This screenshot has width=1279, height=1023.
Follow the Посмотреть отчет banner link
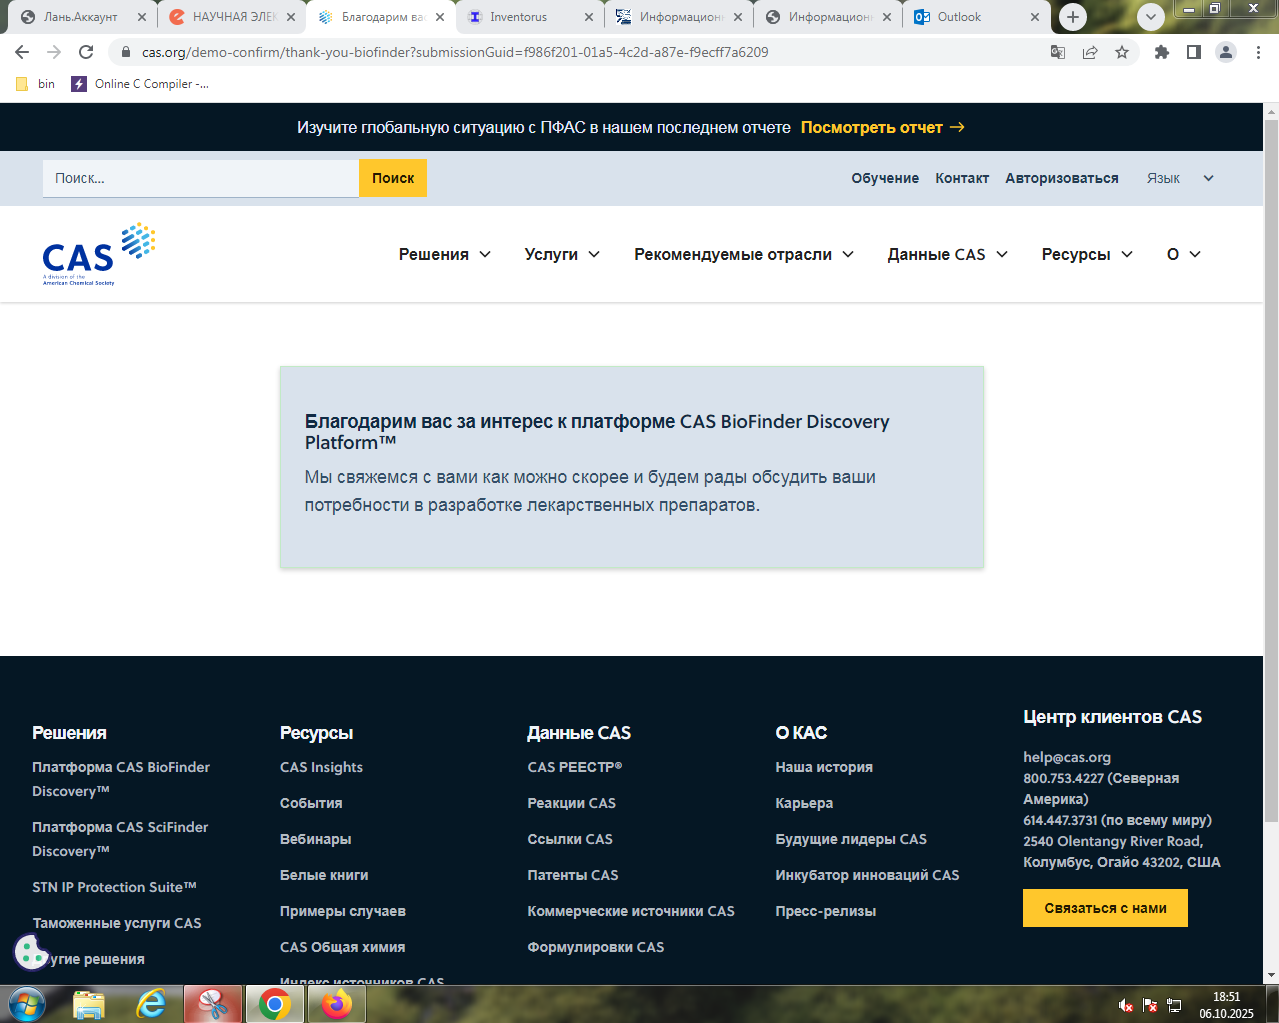882,127
